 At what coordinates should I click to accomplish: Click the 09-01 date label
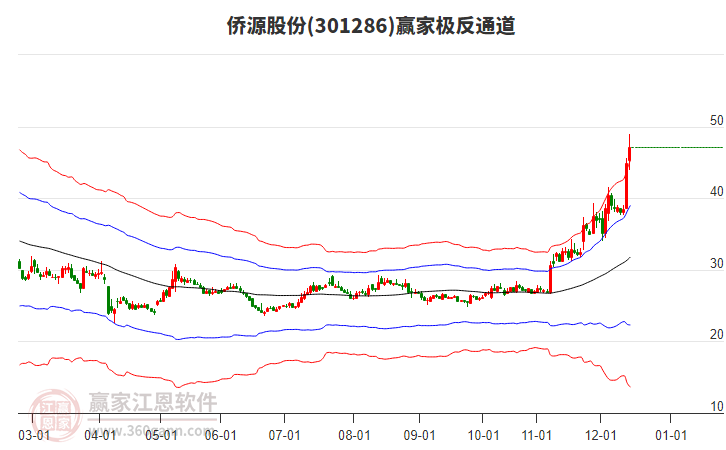point(419,436)
